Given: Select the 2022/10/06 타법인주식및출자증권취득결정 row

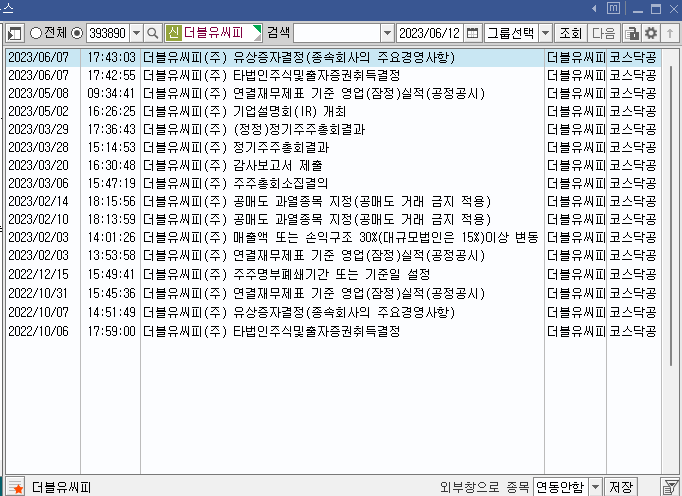Looking at the screenshot, I should click(x=333, y=332).
